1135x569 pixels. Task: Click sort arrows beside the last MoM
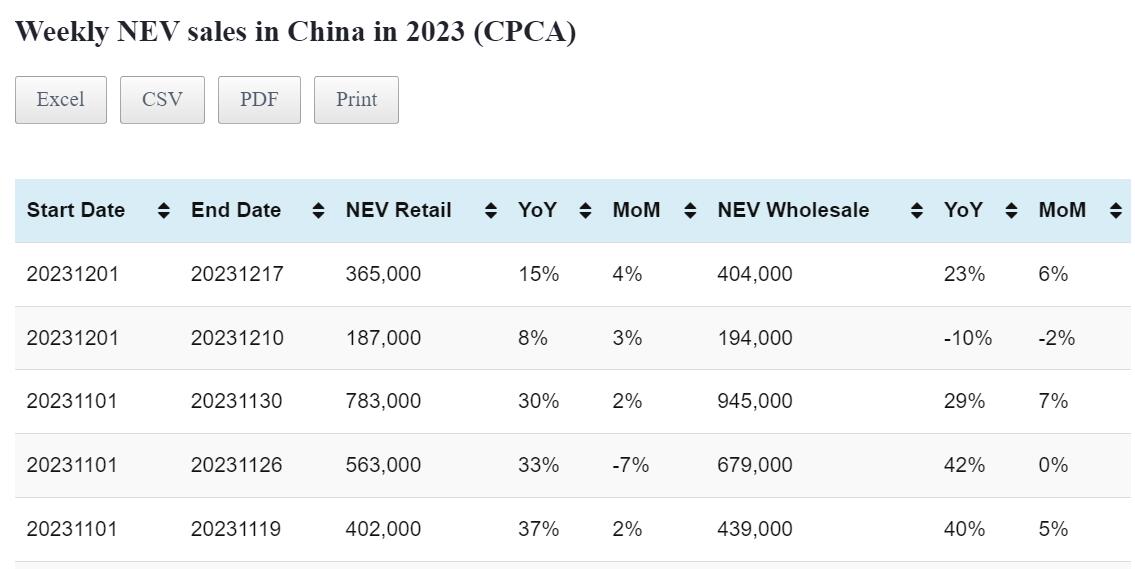coord(1116,211)
